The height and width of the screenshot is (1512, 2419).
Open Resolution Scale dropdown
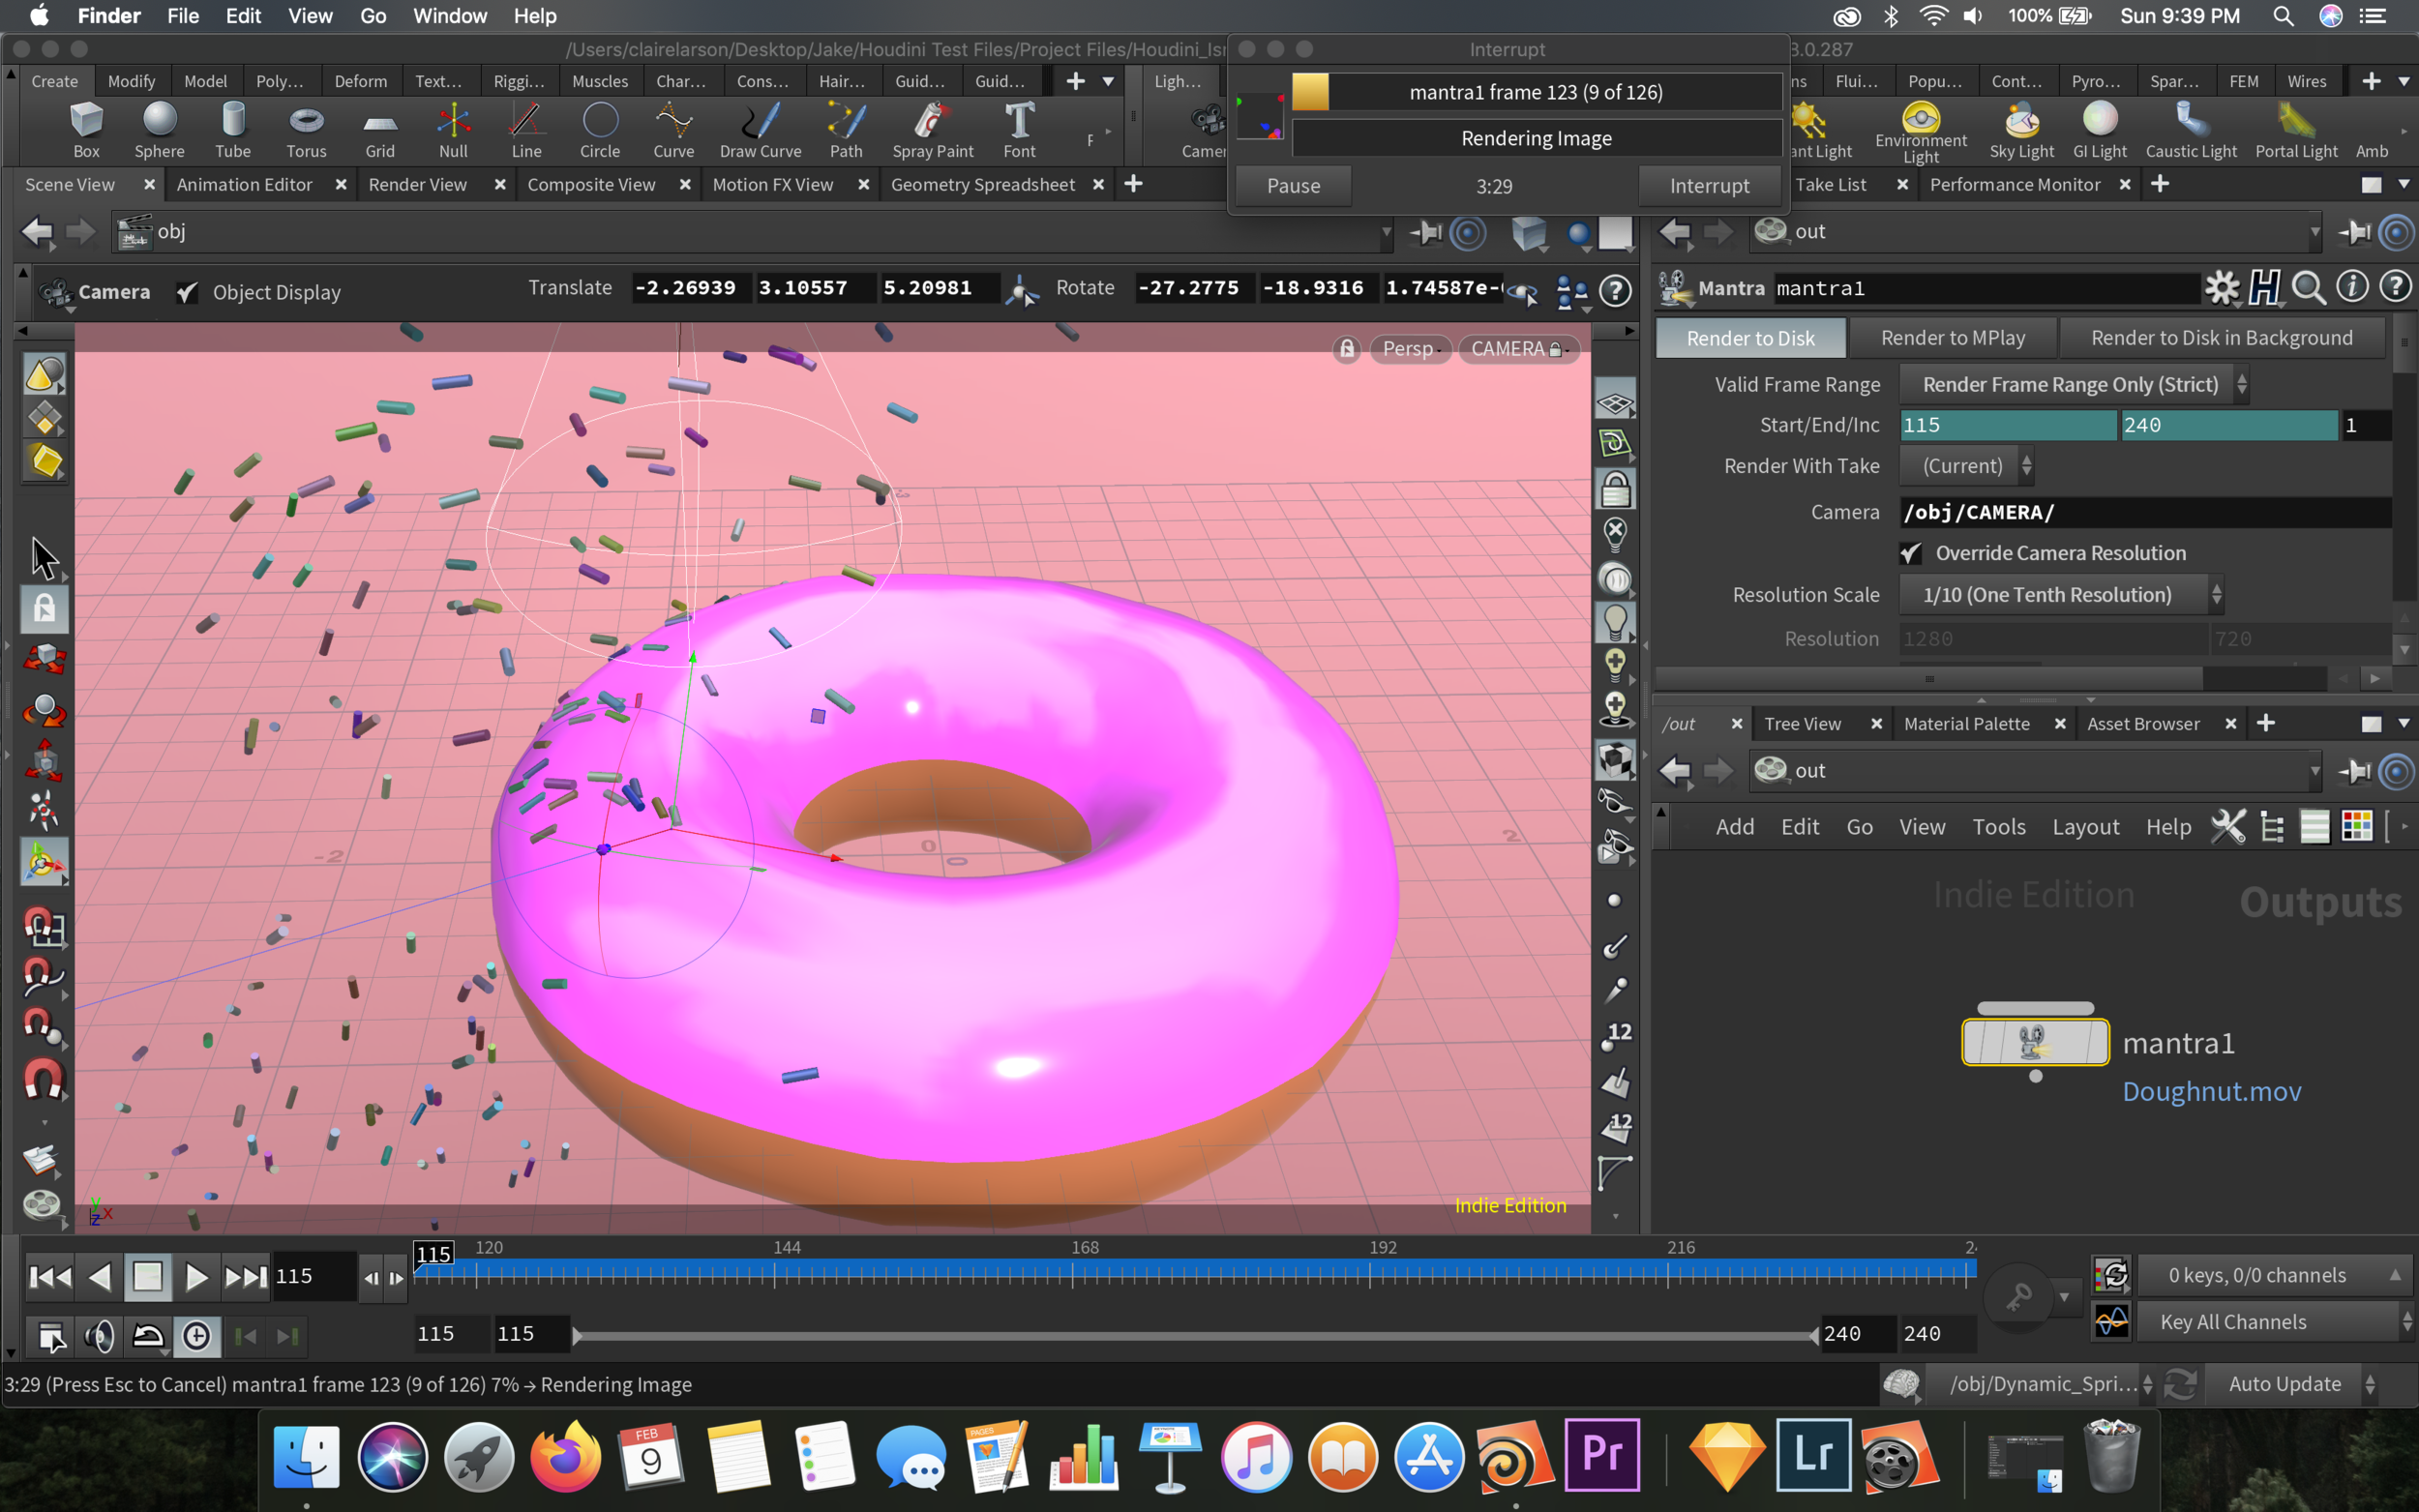tap(2060, 595)
